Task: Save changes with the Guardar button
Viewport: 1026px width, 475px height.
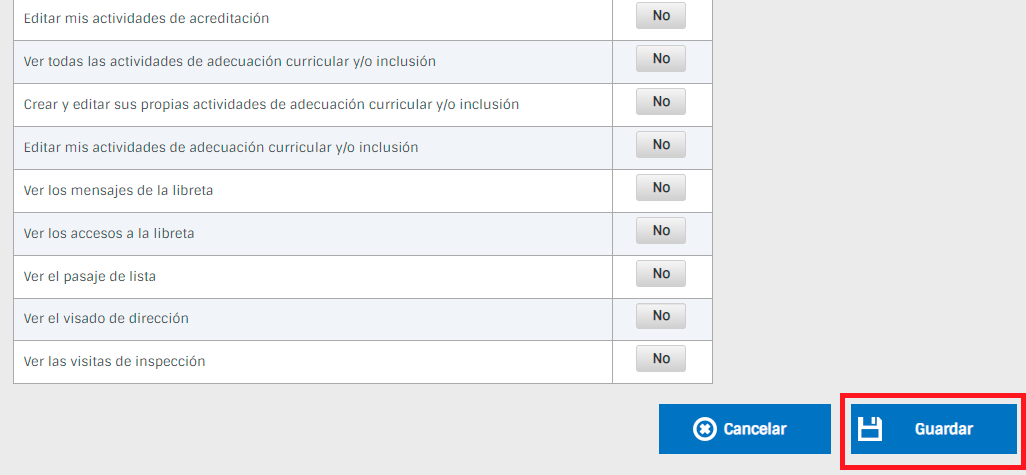Action: pyautogui.click(x=934, y=429)
